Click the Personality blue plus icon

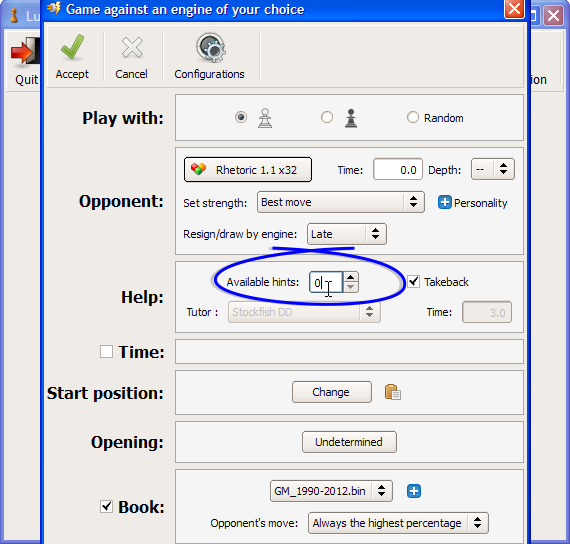pos(445,202)
